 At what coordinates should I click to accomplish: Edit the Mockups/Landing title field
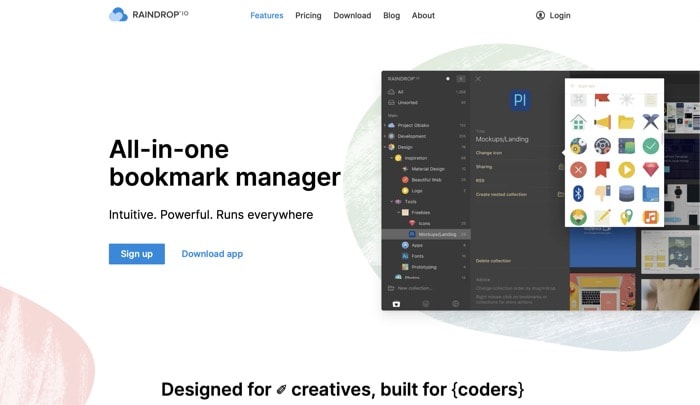[x=502, y=139]
